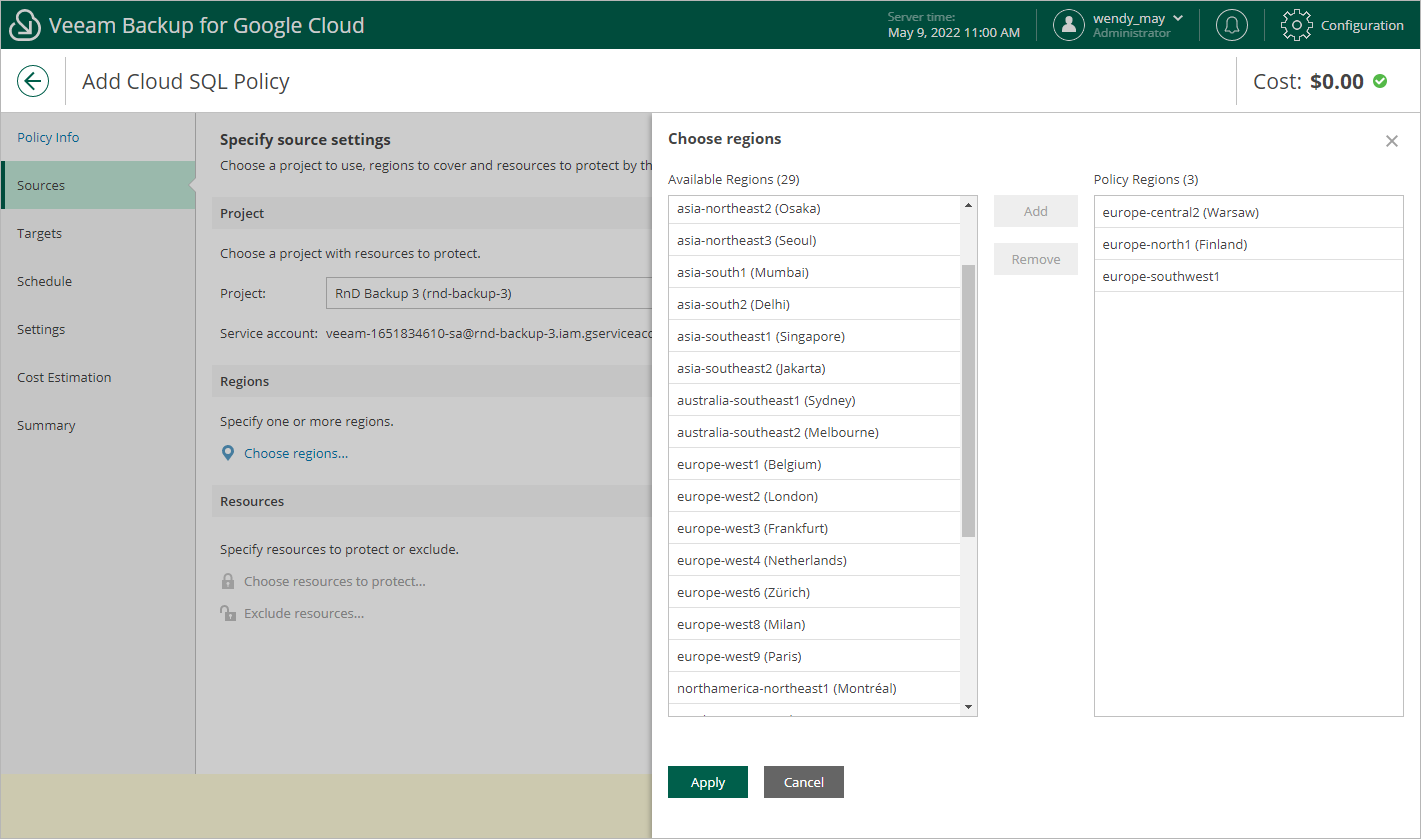Click the unlock icon by Exclude resources

228,613
